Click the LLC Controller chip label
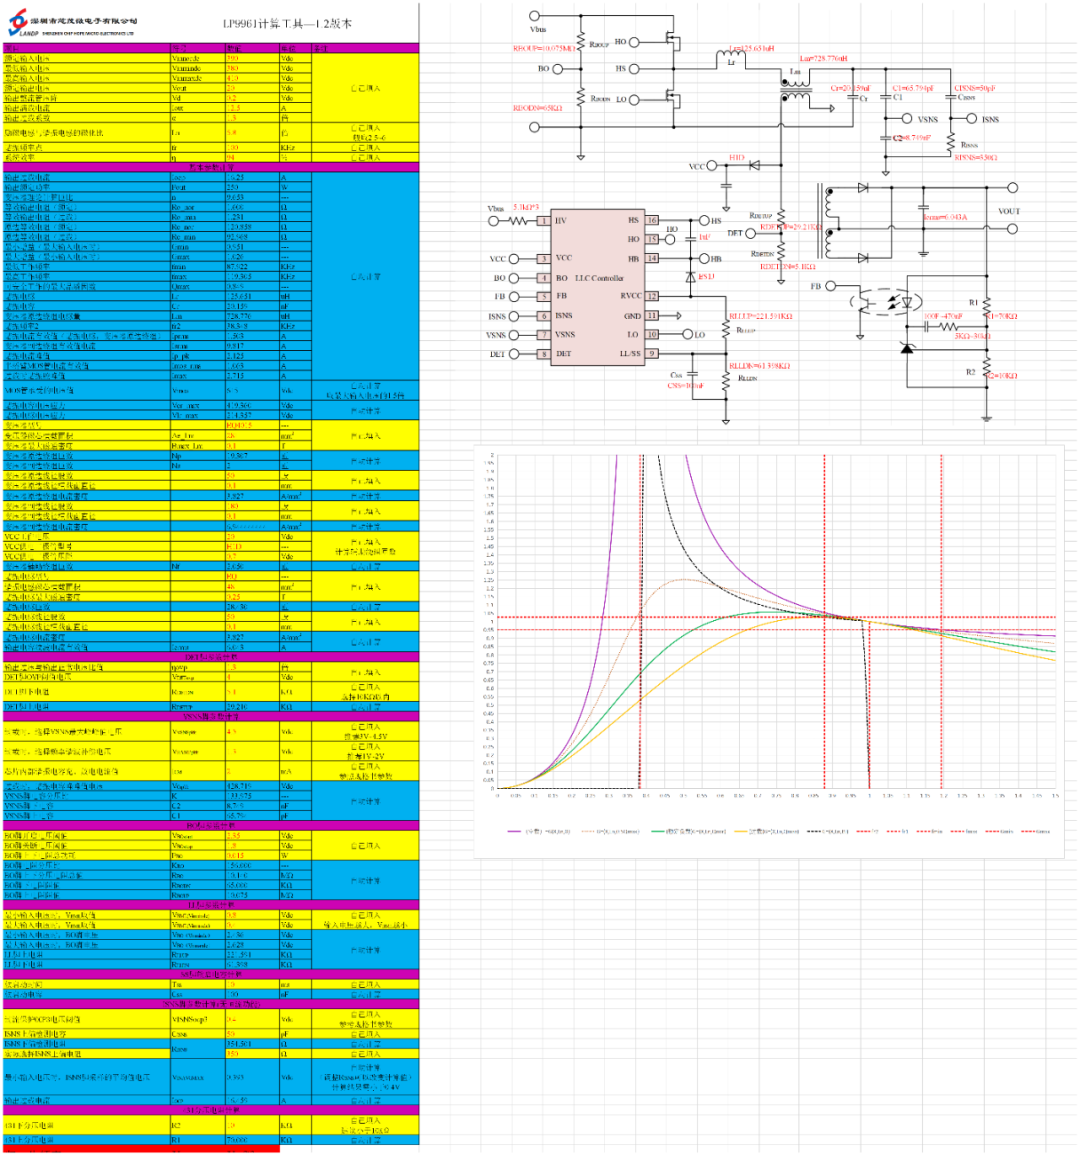The image size is (1080, 1155). tap(599, 278)
